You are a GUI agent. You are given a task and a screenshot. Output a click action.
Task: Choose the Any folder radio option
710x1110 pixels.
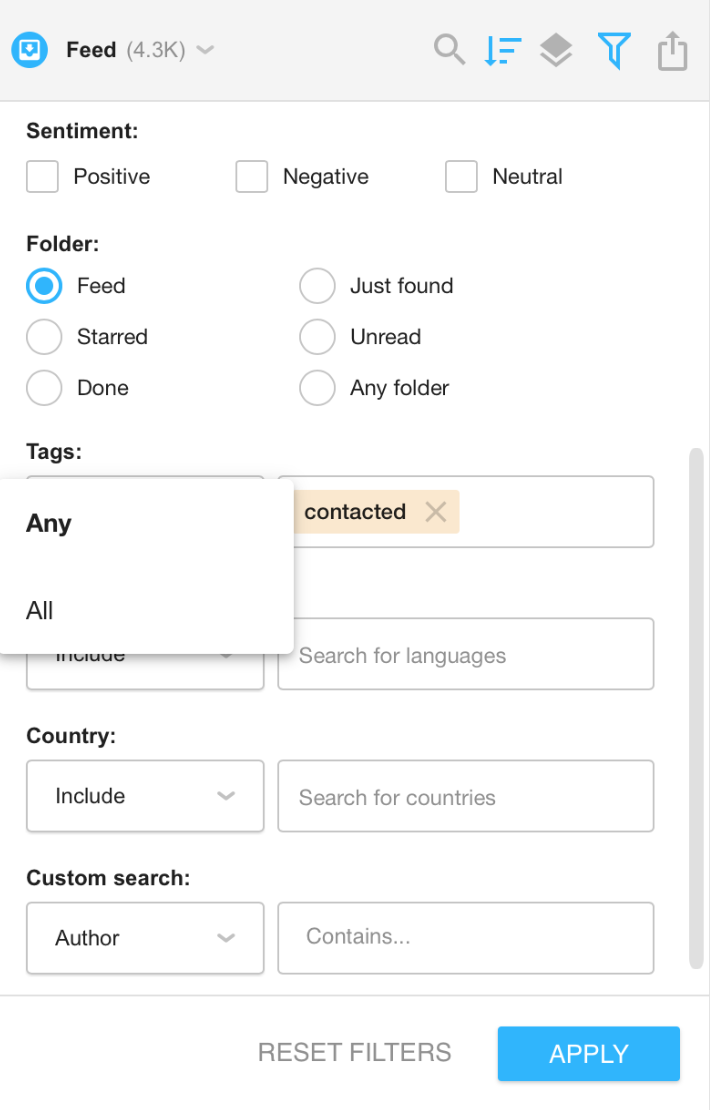click(317, 387)
